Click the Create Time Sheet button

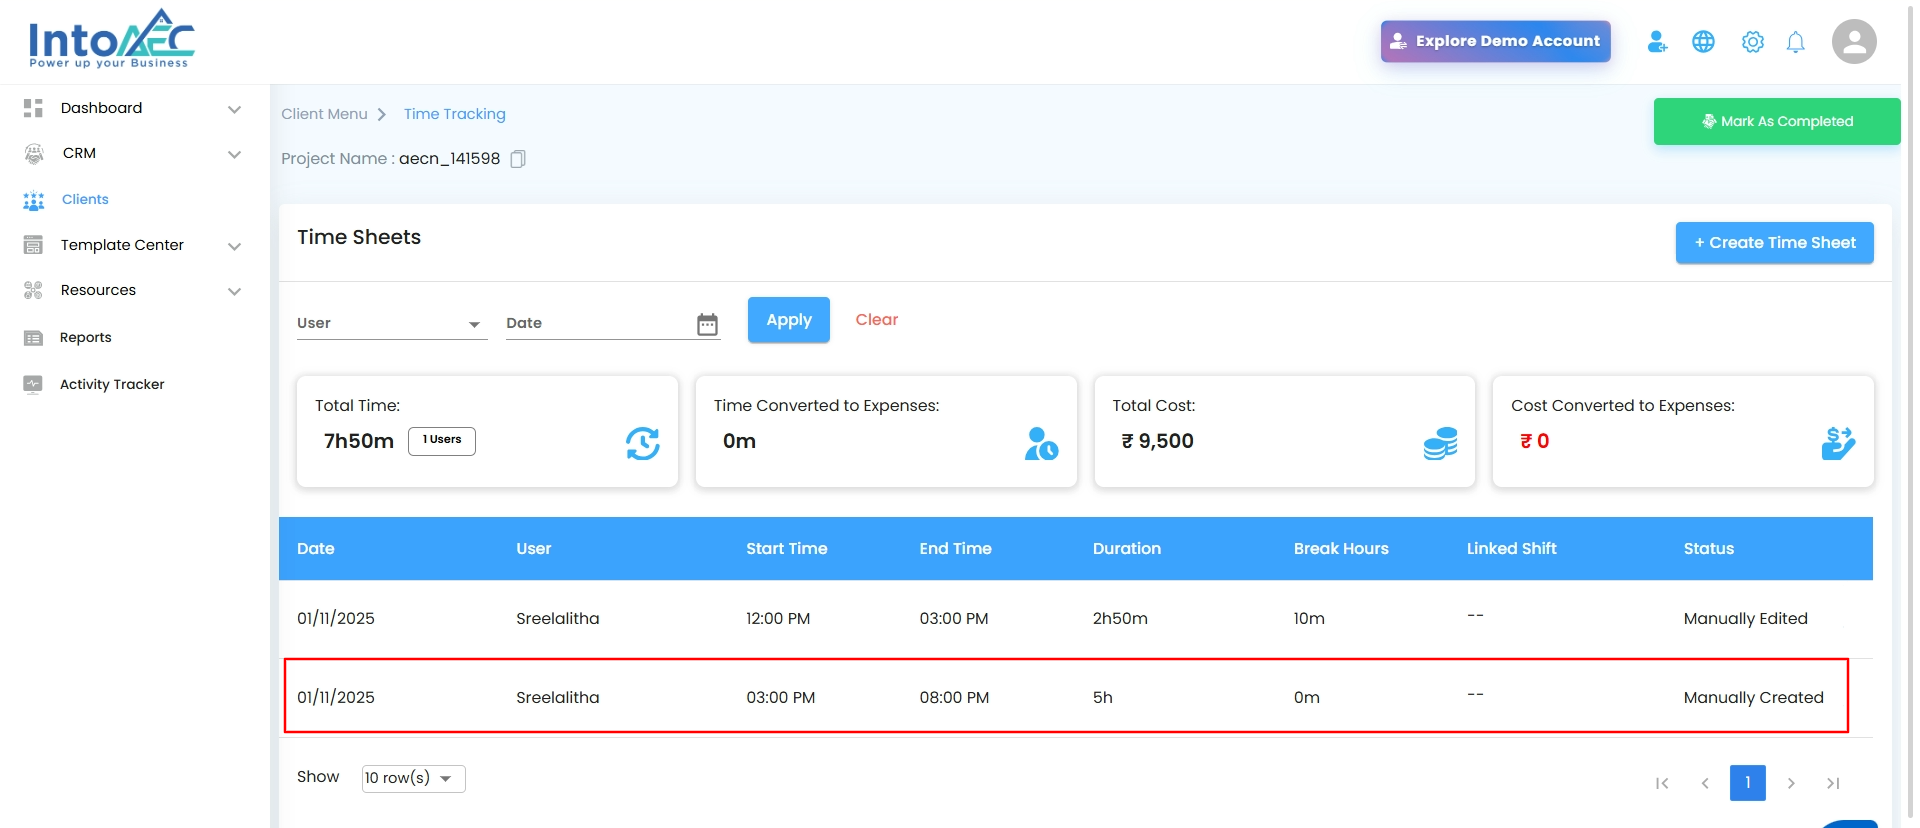(x=1774, y=243)
